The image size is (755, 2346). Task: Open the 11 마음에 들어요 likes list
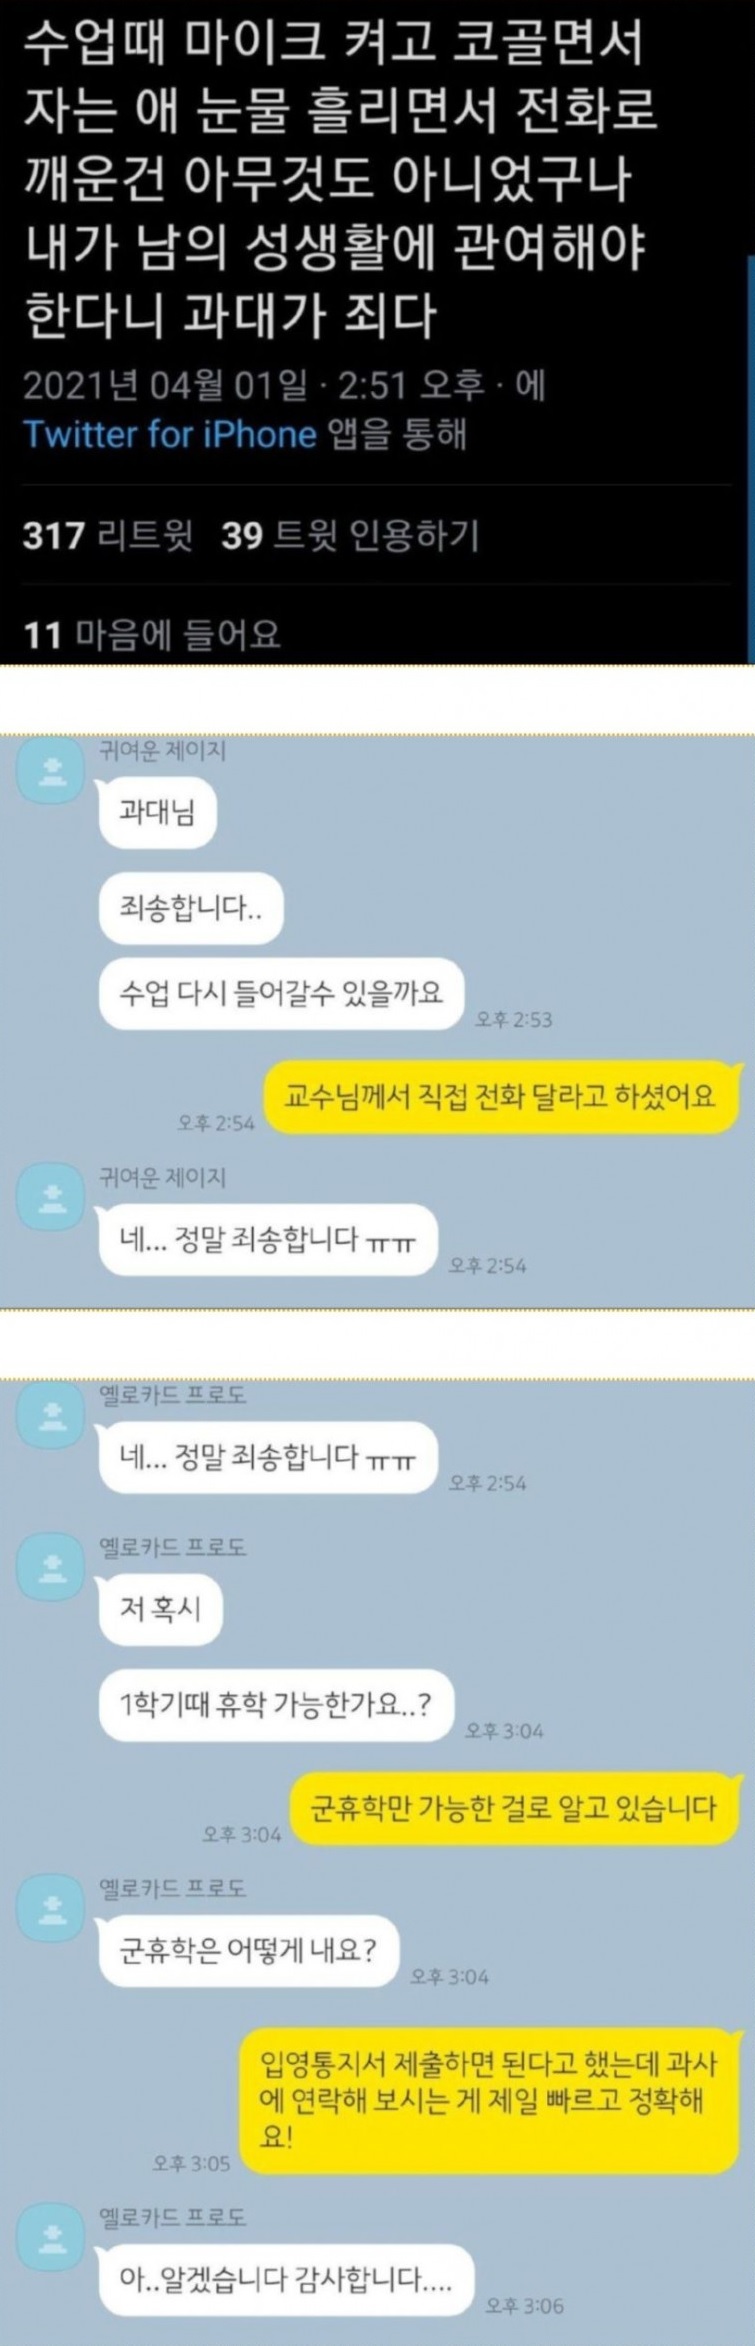[x=151, y=634]
